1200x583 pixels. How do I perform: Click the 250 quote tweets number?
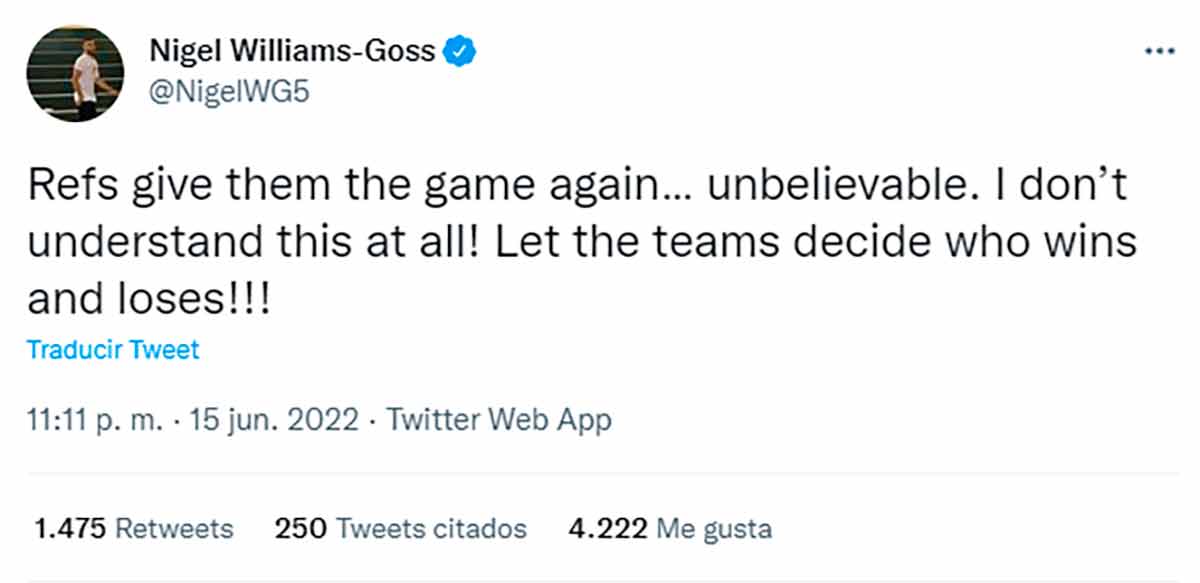[x=300, y=528]
